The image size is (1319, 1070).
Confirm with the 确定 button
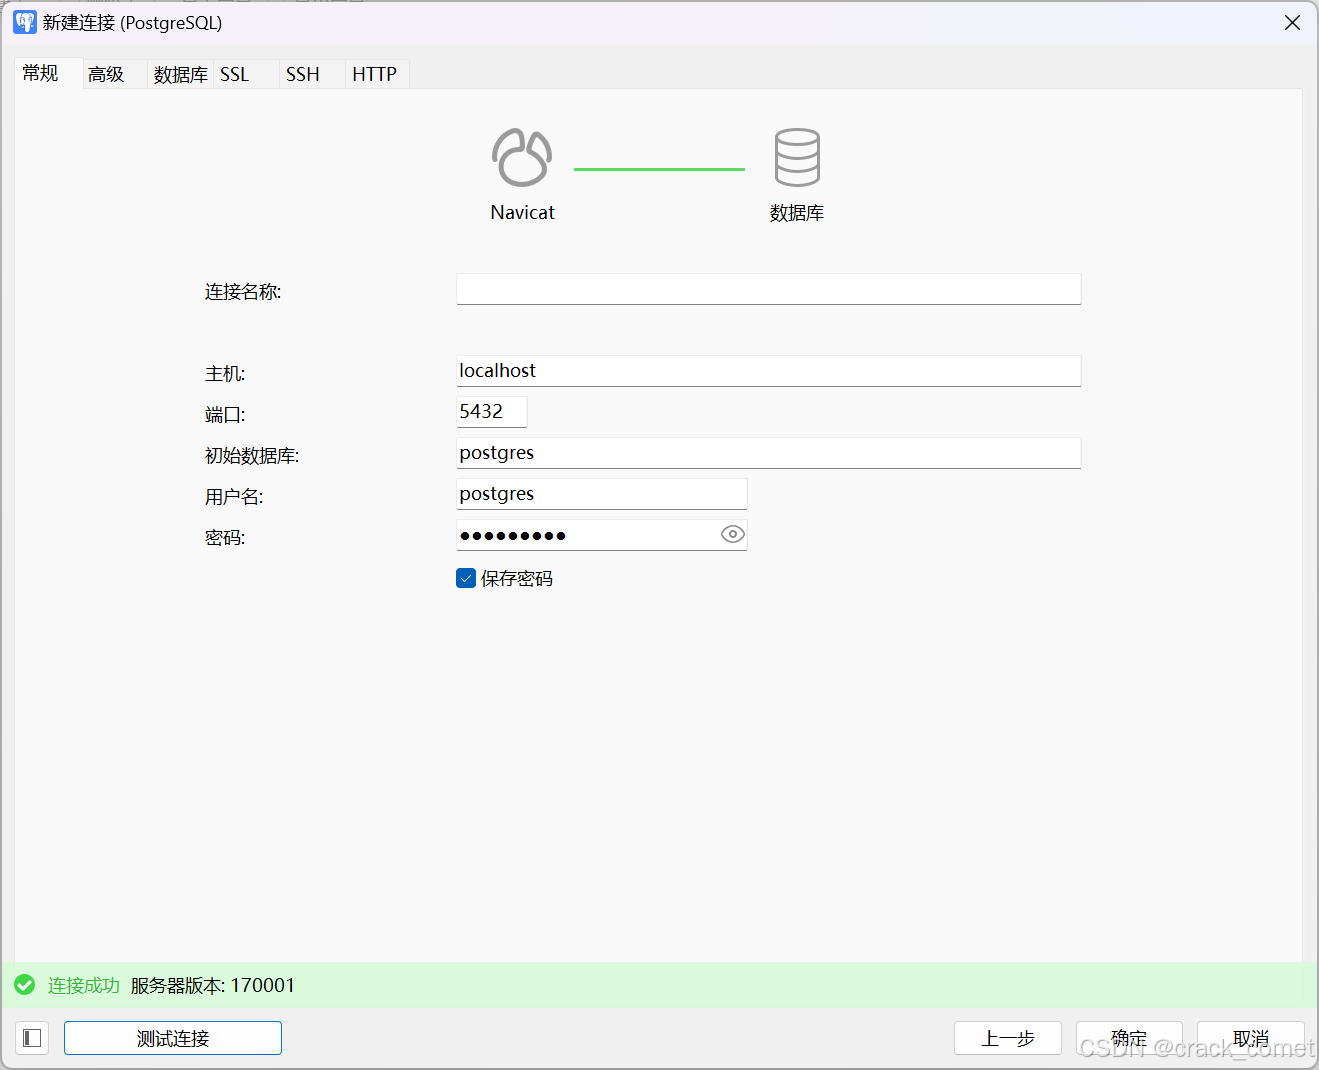click(1129, 1038)
